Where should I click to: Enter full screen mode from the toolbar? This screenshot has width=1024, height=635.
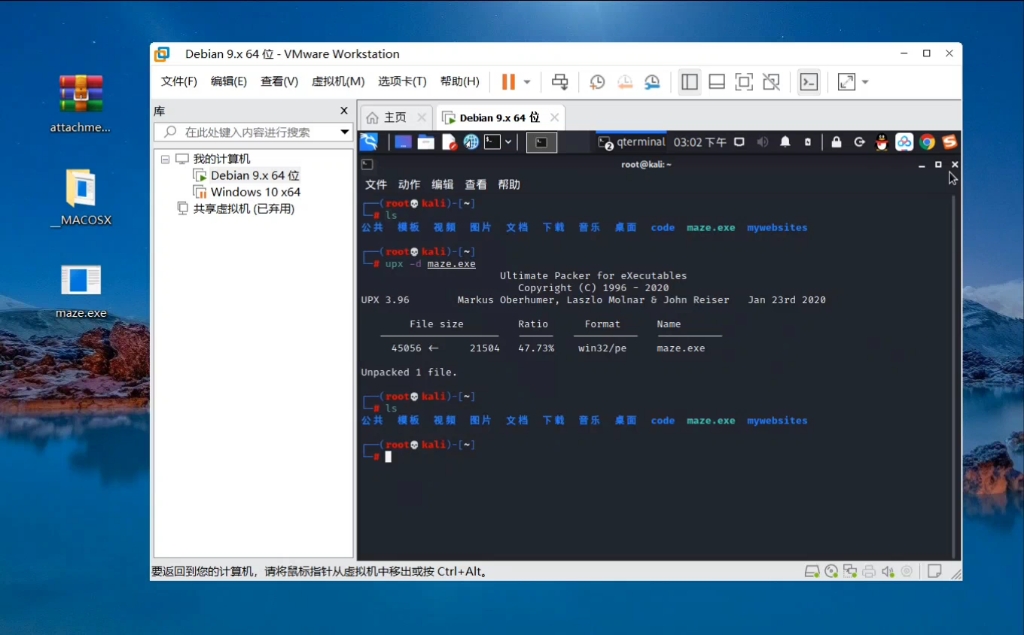tap(744, 82)
